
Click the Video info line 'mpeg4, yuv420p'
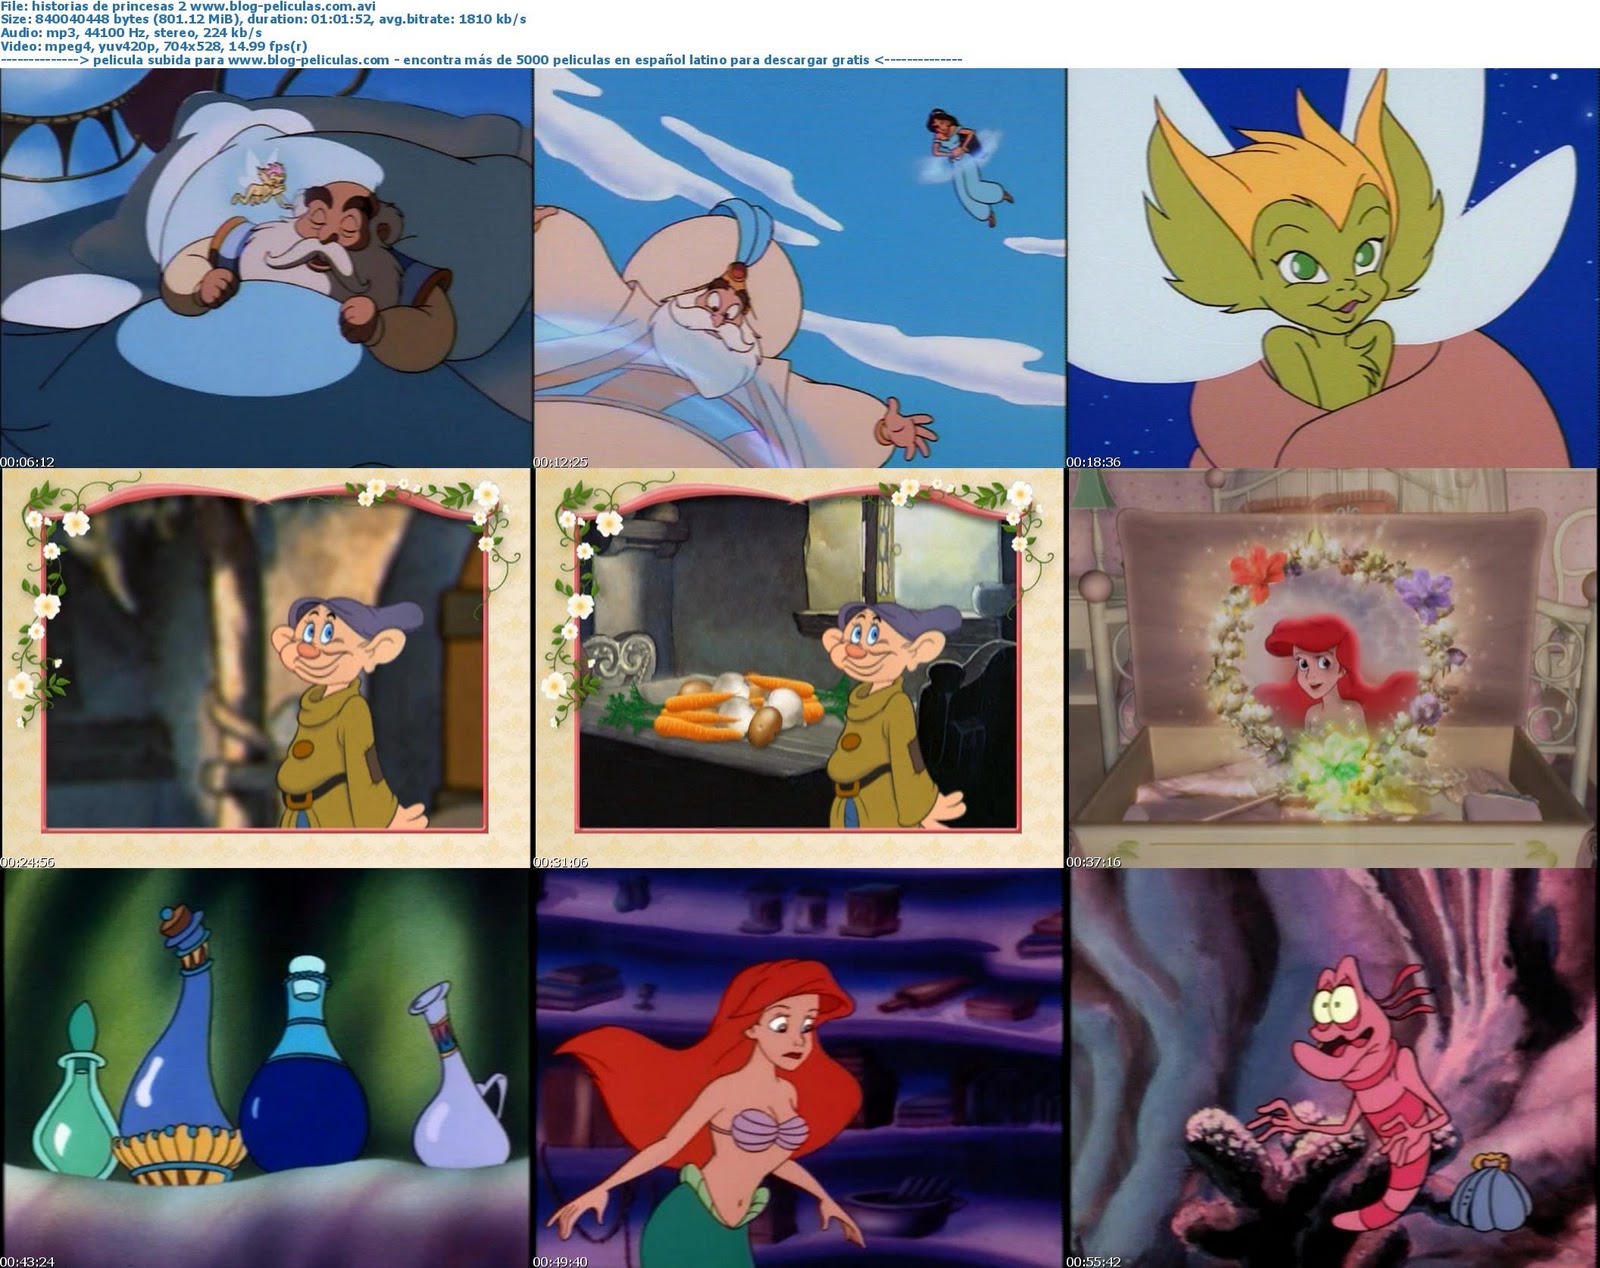(155, 46)
